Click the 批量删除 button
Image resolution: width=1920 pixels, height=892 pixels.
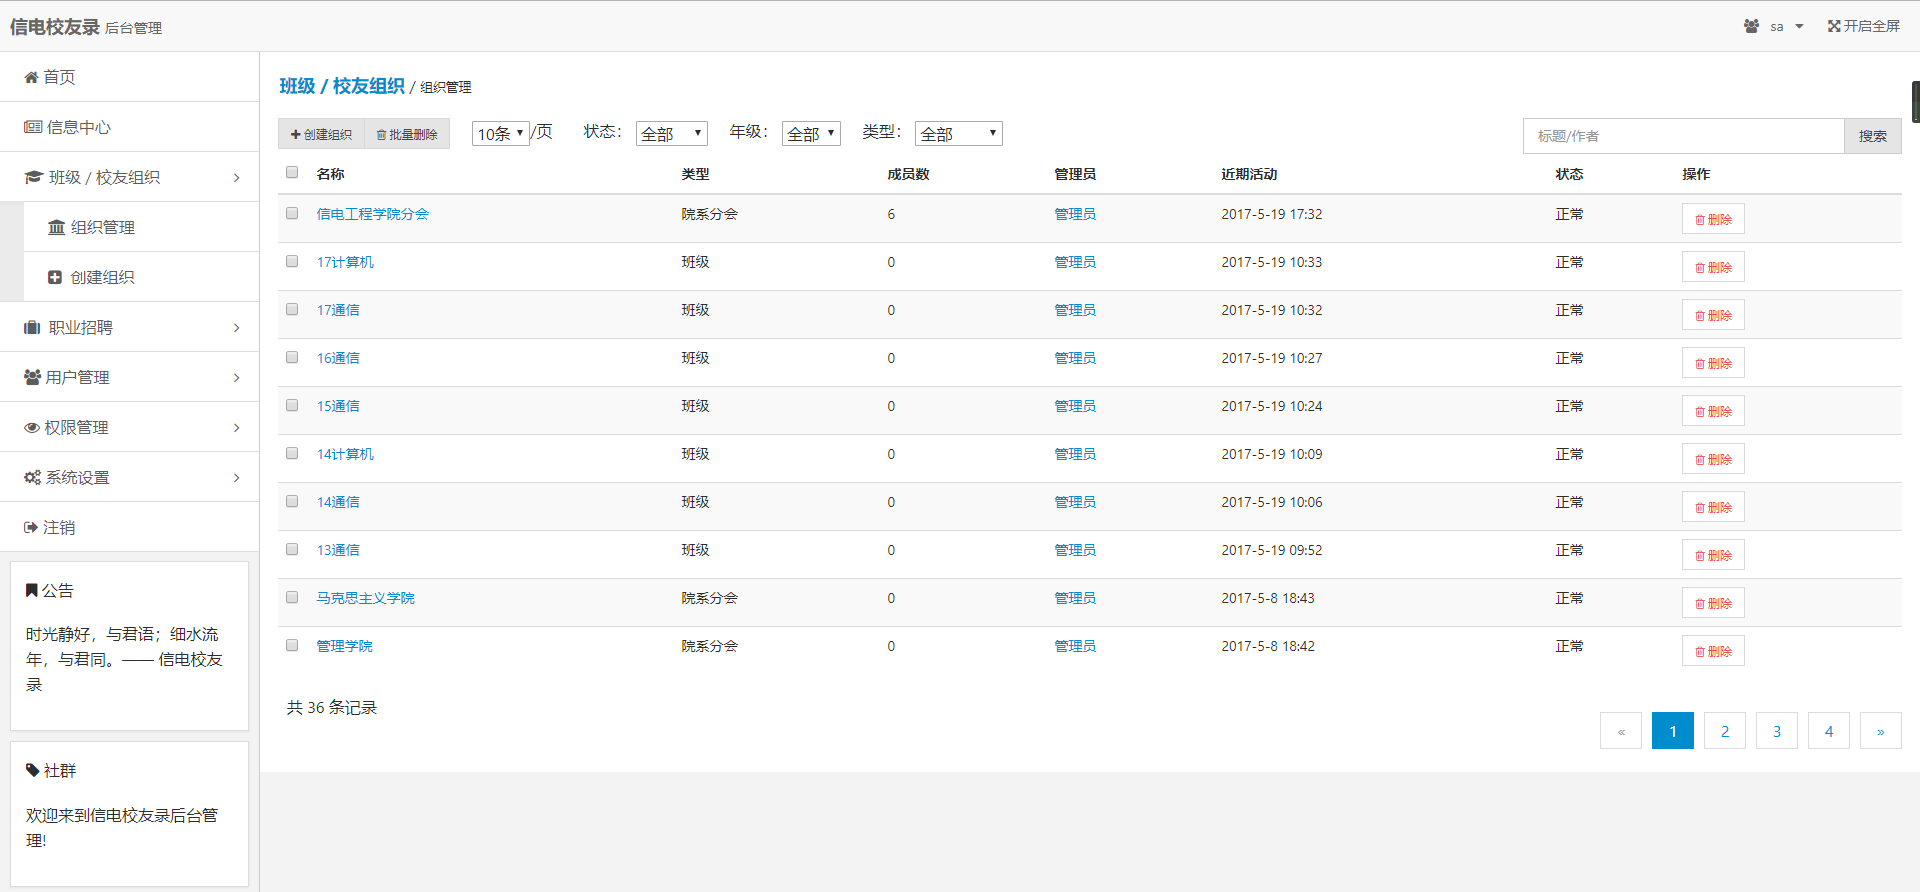(x=407, y=135)
